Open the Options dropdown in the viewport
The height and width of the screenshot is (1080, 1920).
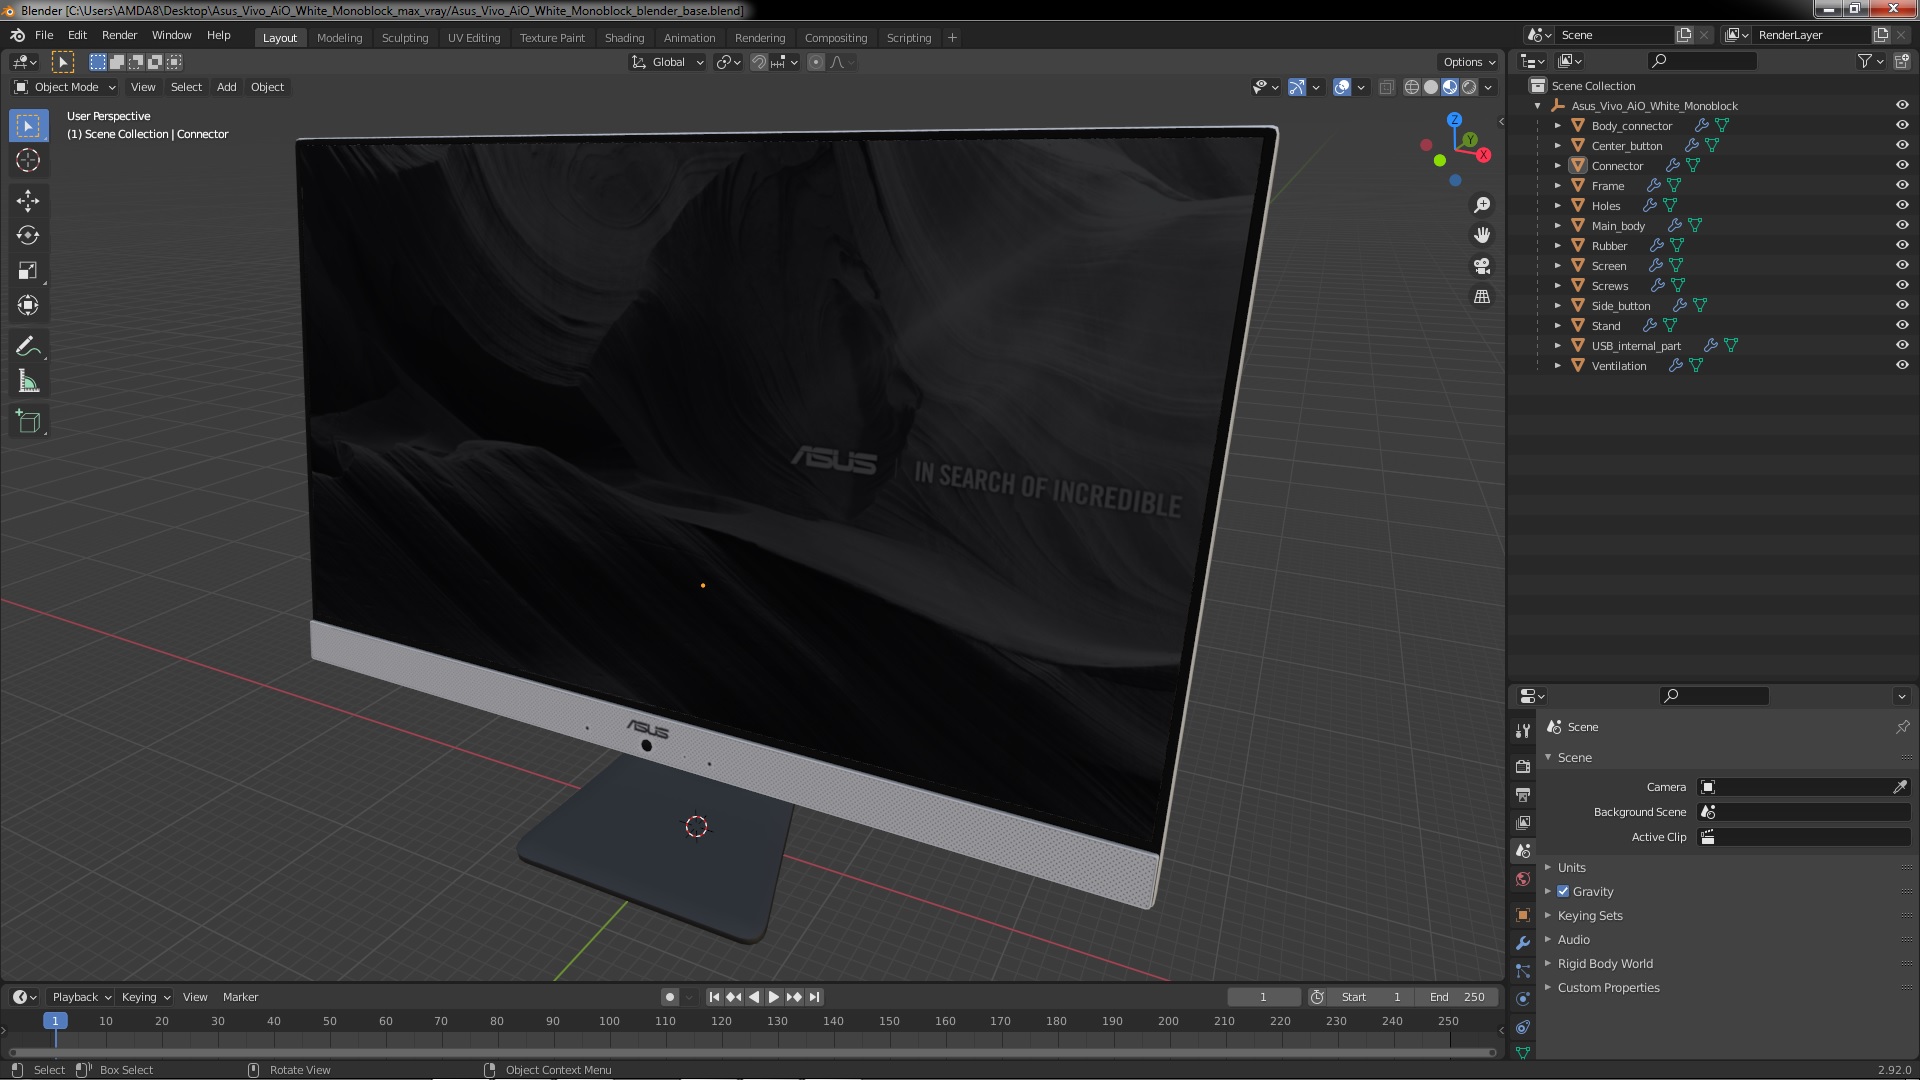click(1469, 62)
